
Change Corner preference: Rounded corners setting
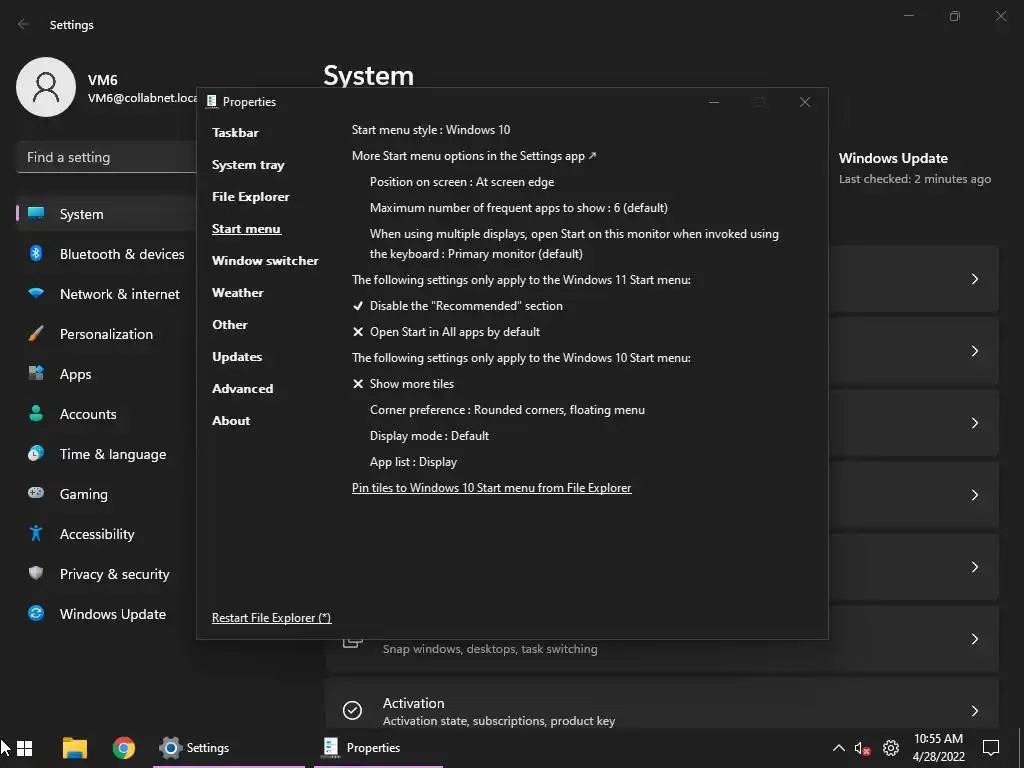507,410
